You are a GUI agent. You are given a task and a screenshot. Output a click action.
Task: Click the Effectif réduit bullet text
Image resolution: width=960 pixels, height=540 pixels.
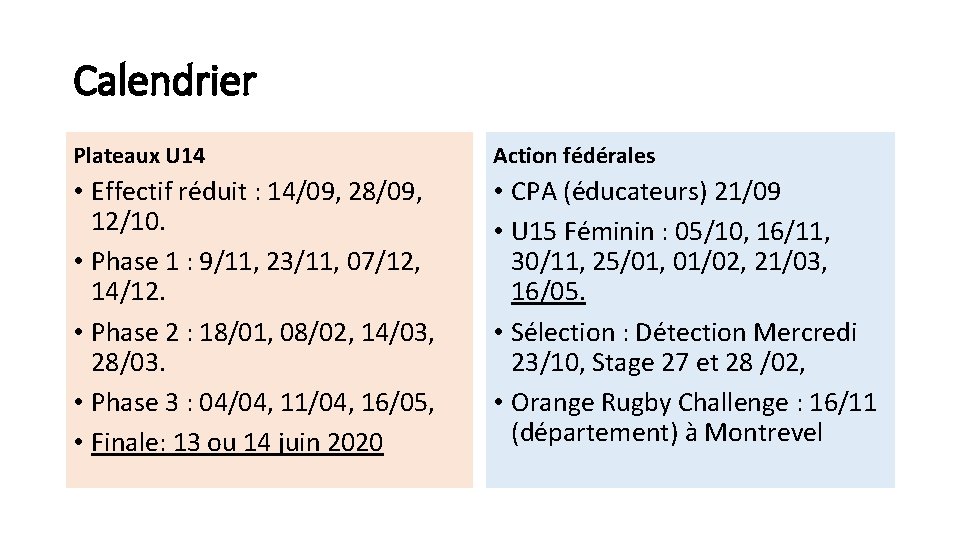(168, 191)
